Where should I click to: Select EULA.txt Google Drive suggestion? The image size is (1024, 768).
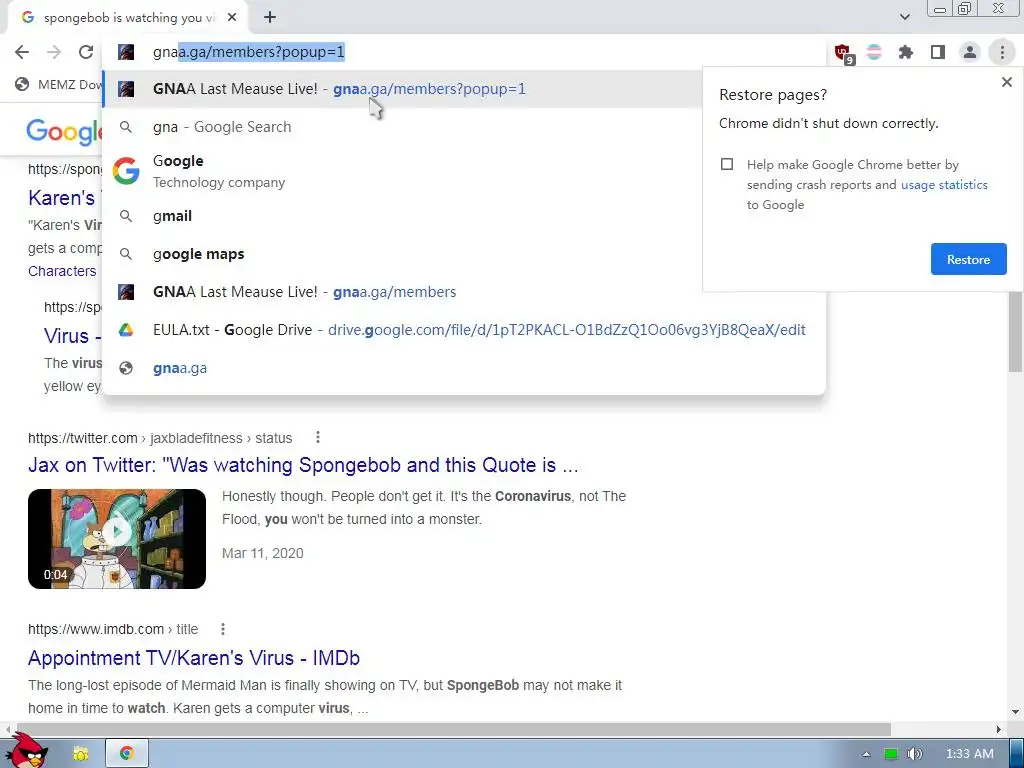point(464,330)
